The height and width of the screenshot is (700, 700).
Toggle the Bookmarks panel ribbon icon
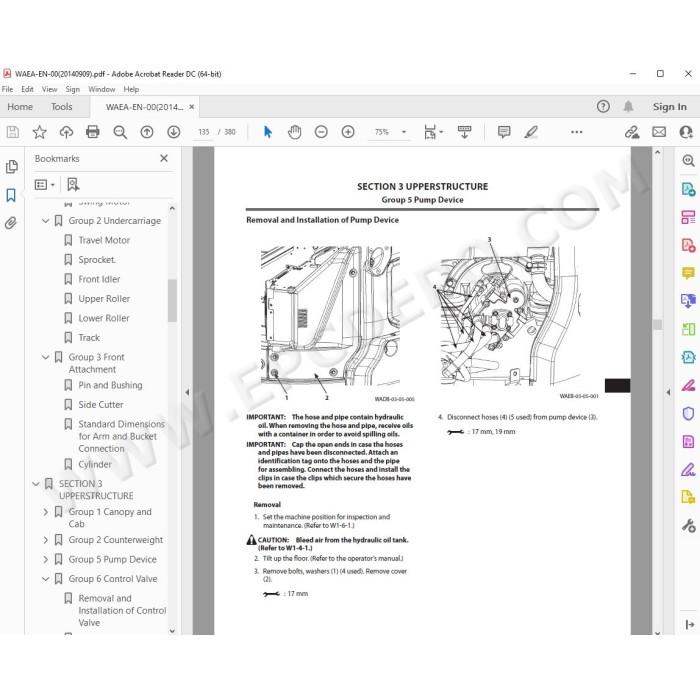pos(11,195)
